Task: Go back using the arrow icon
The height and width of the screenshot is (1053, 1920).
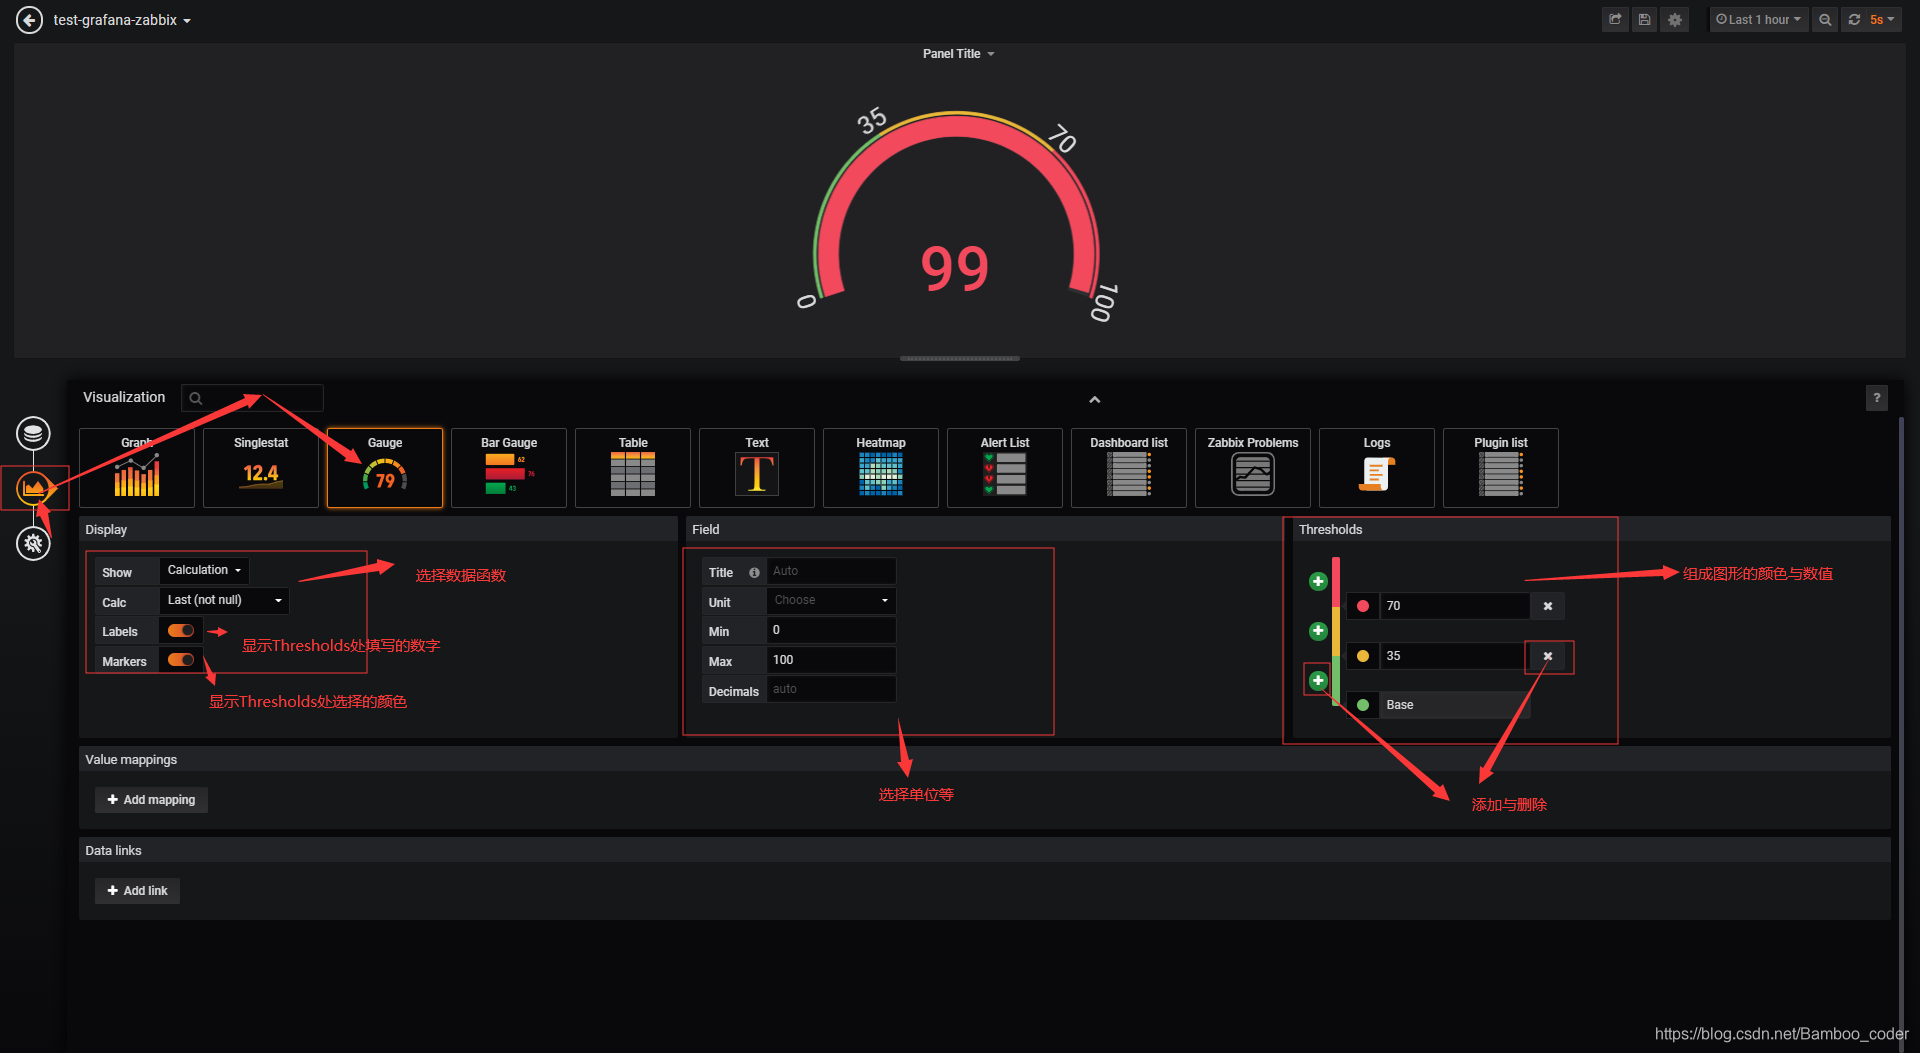Action: point(30,20)
